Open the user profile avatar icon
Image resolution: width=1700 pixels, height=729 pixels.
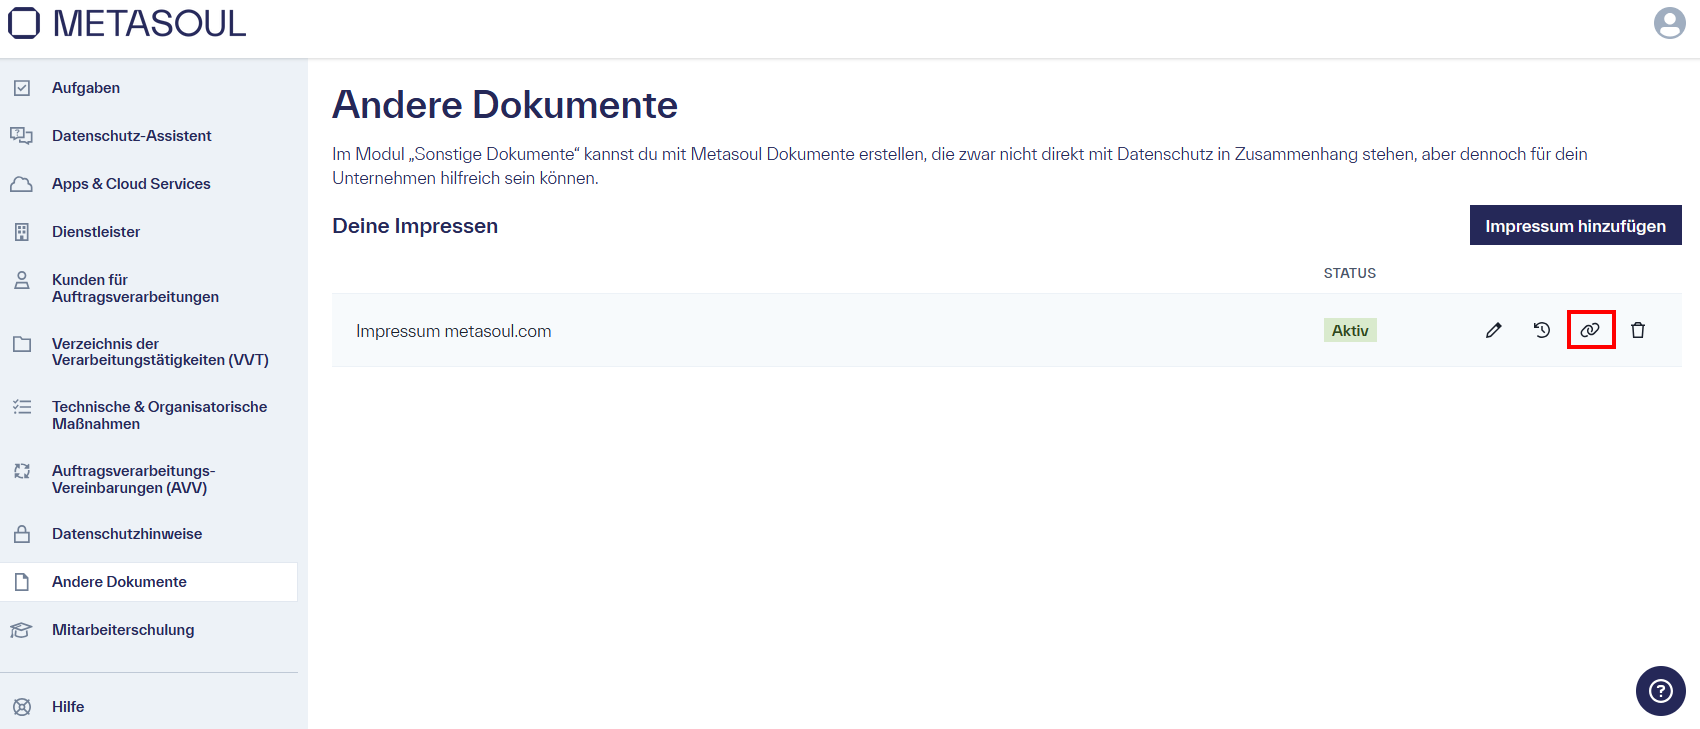(1669, 23)
